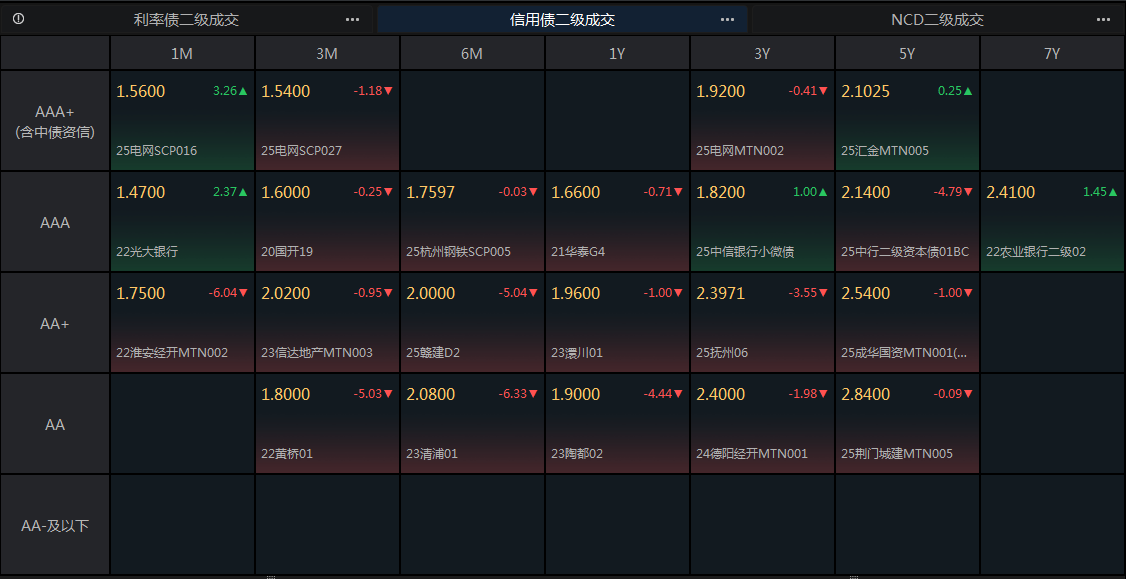The image size is (1126, 579).
Task: Select the AAA+ (含中债资信) rating row header
Action: click(x=55, y=121)
